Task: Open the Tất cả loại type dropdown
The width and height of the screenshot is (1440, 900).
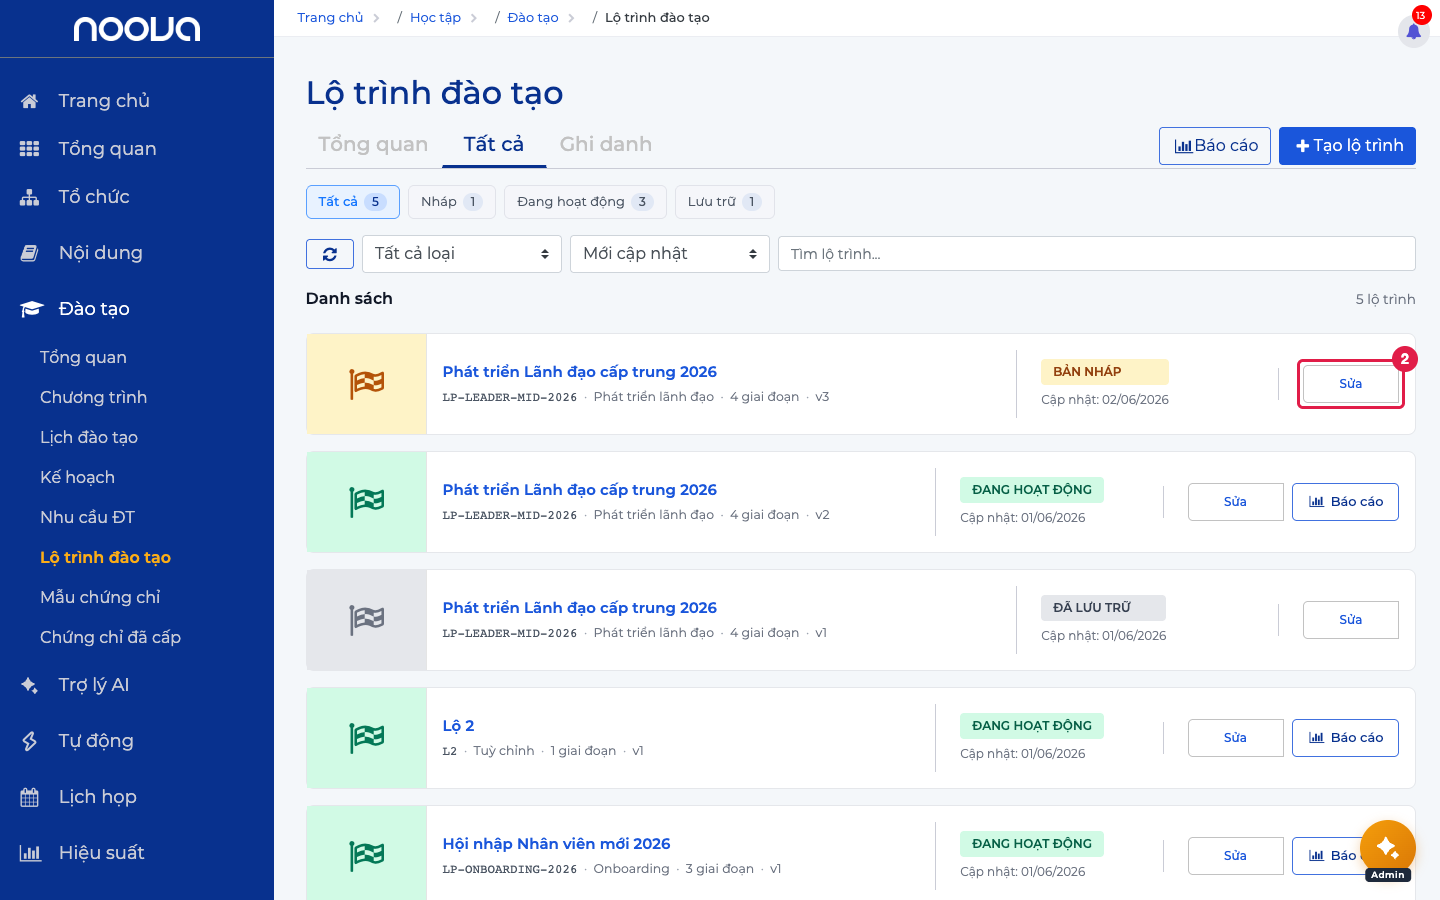Action: coord(462,254)
